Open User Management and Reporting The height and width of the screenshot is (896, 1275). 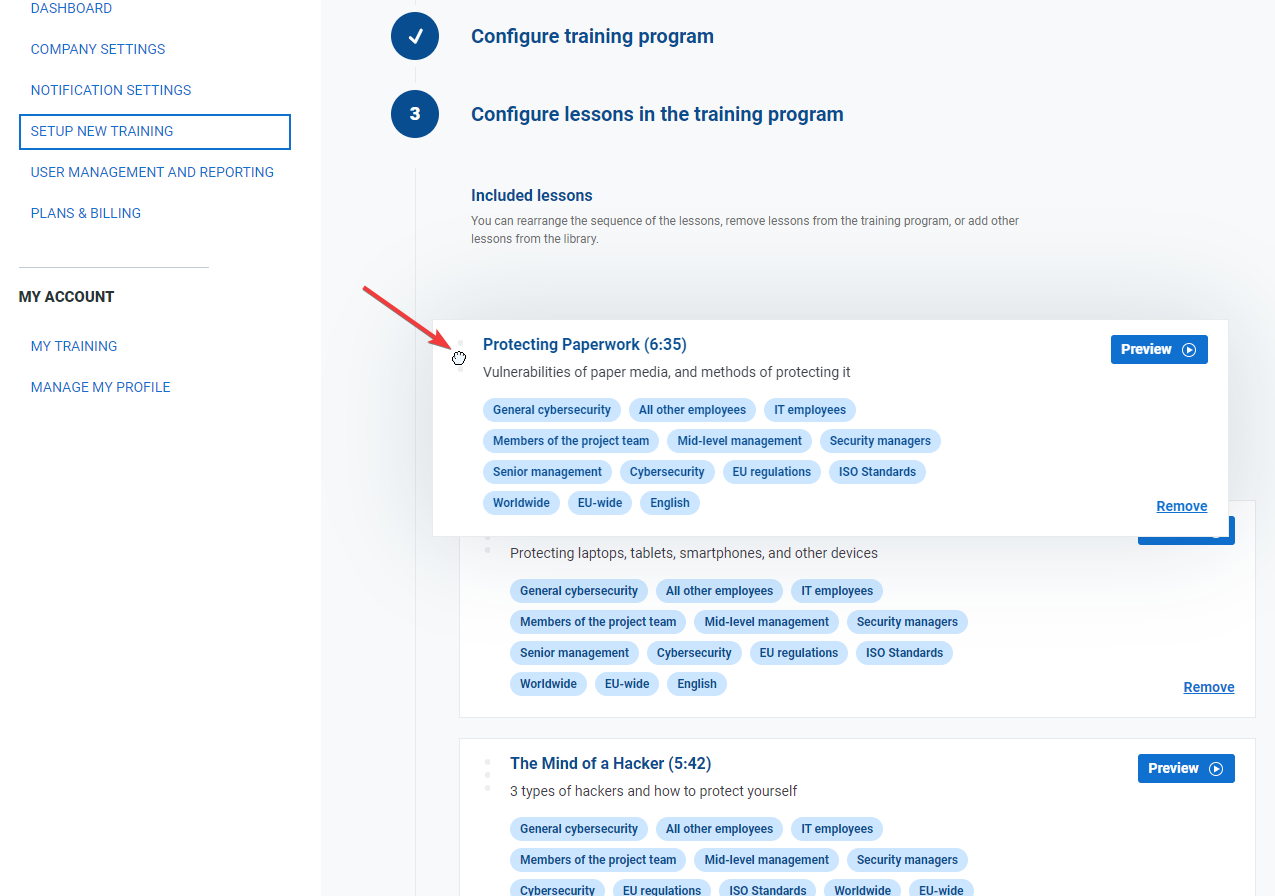point(152,172)
